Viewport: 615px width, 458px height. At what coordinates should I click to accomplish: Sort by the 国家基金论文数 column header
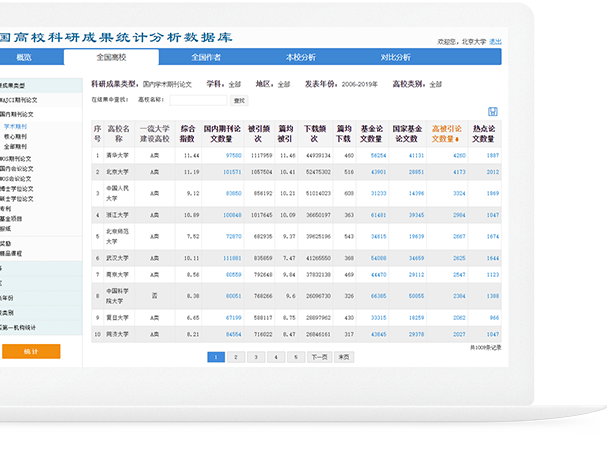[x=407, y=134]
